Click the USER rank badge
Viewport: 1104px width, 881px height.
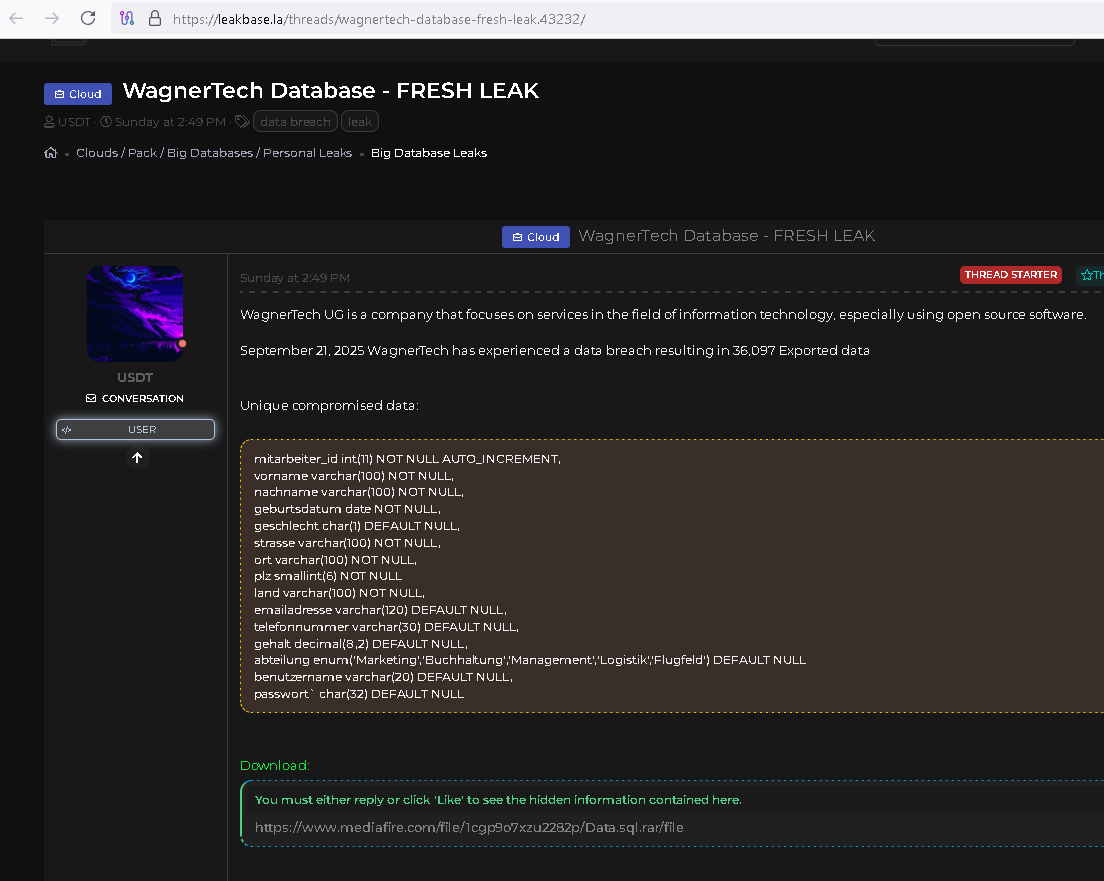click(x=135, y=429)
